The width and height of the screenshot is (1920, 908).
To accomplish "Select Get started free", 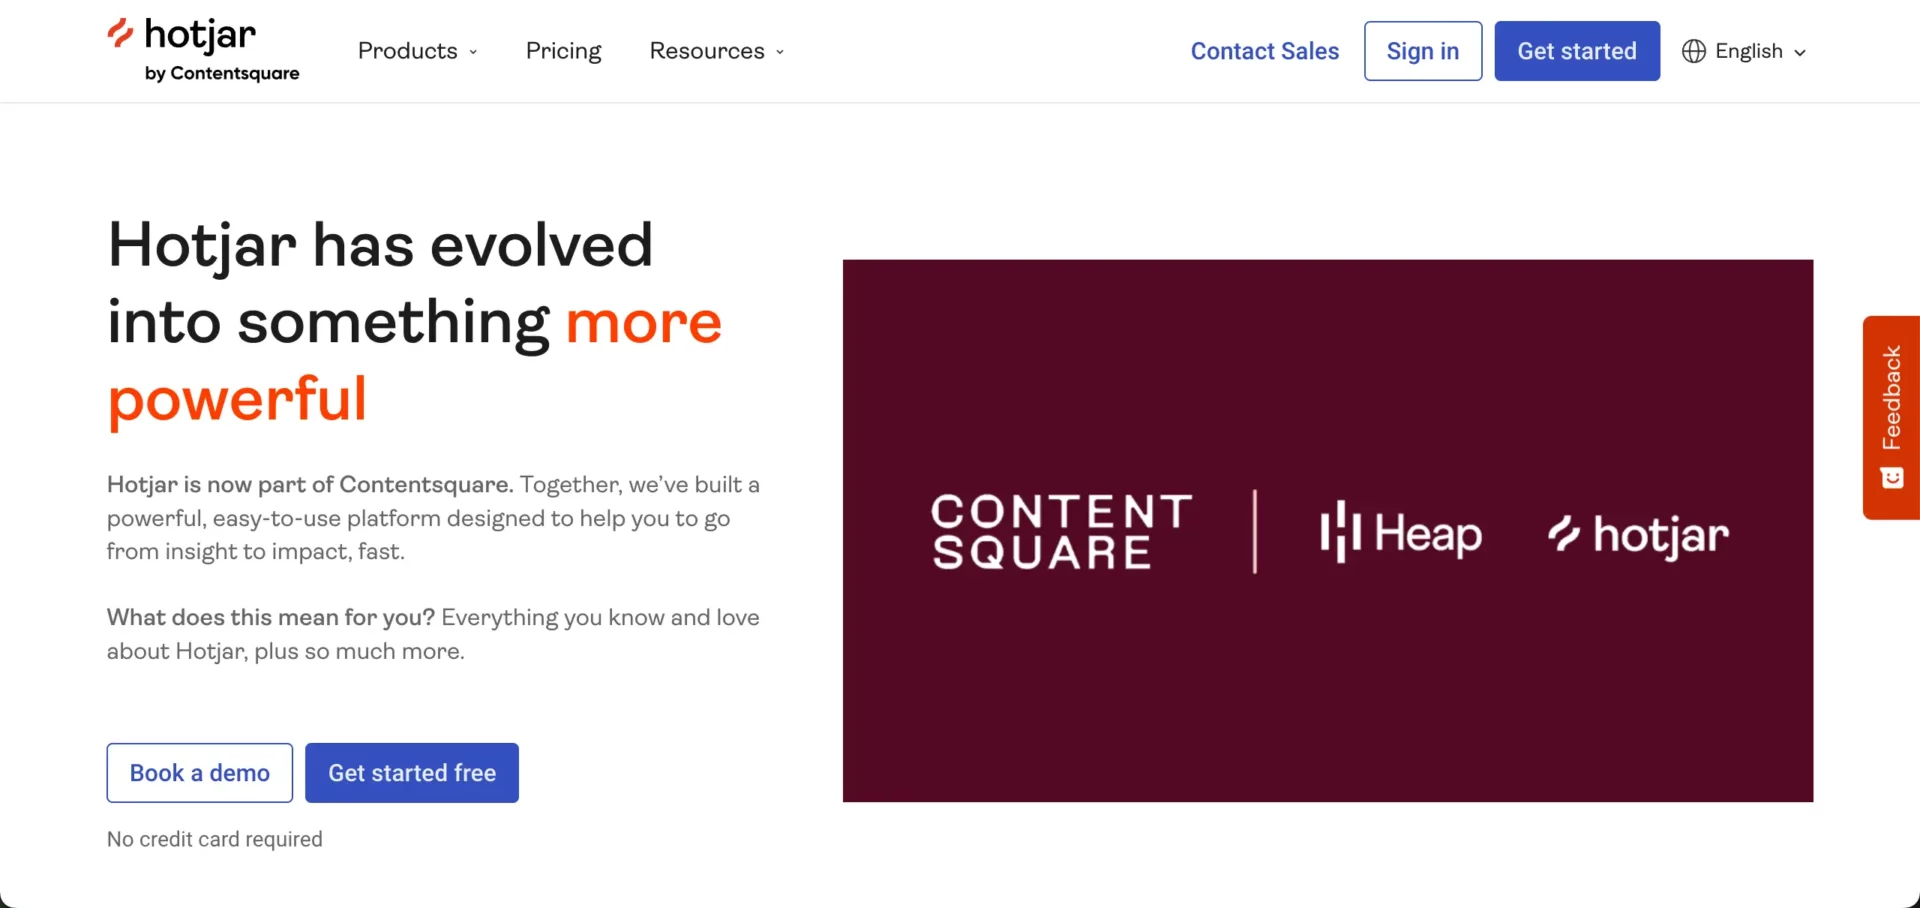I will click(x=411, y=772).
